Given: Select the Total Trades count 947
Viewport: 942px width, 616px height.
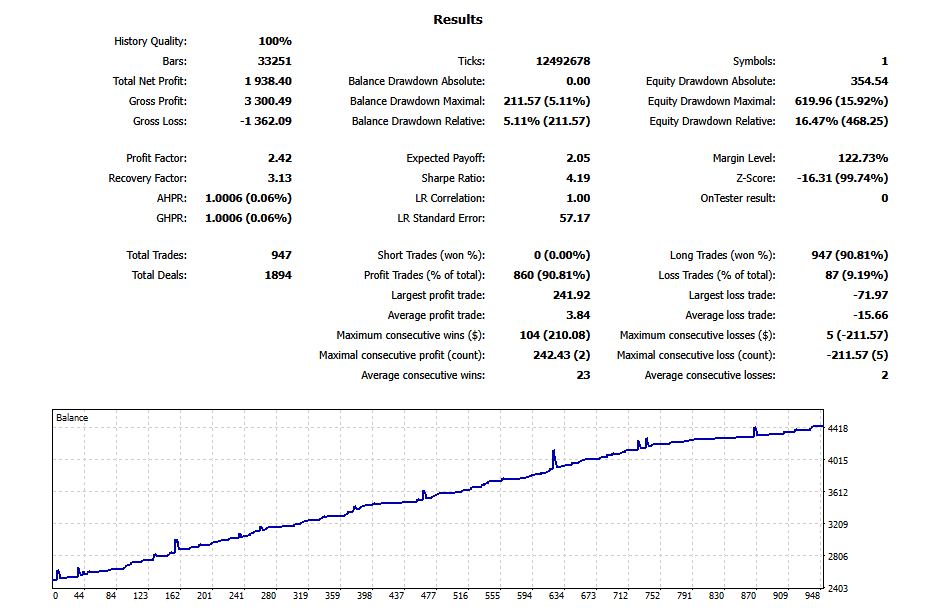Looking at the screenshot, I should 281,255.
